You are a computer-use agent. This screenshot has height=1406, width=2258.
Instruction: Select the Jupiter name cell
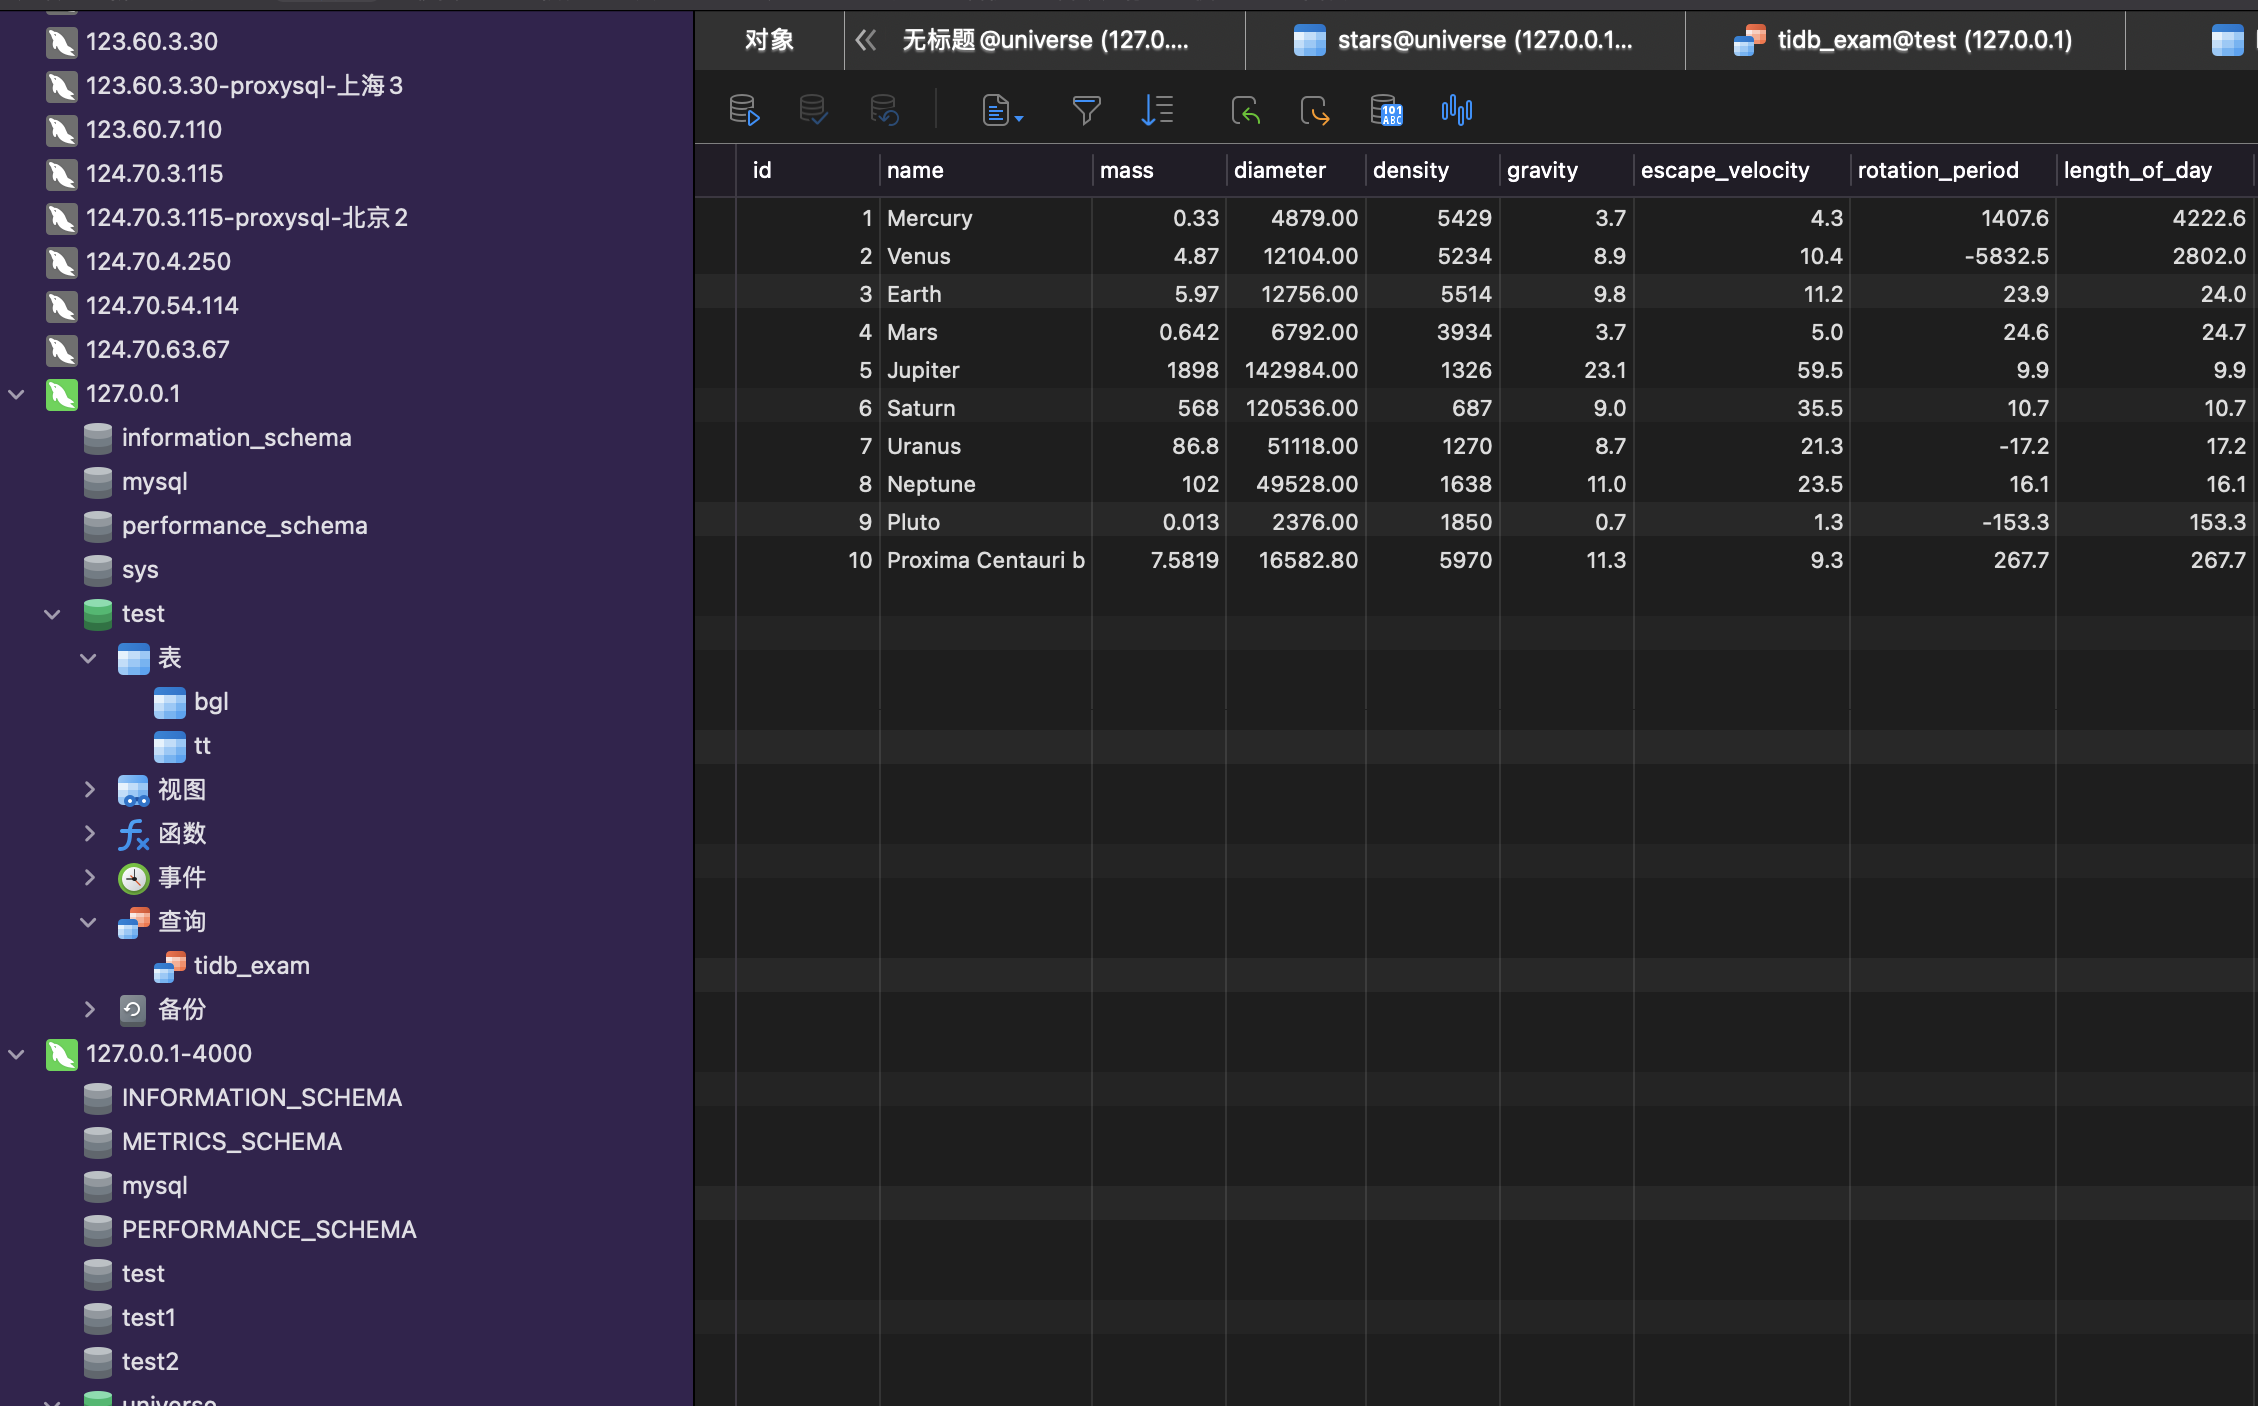(923, 370)
